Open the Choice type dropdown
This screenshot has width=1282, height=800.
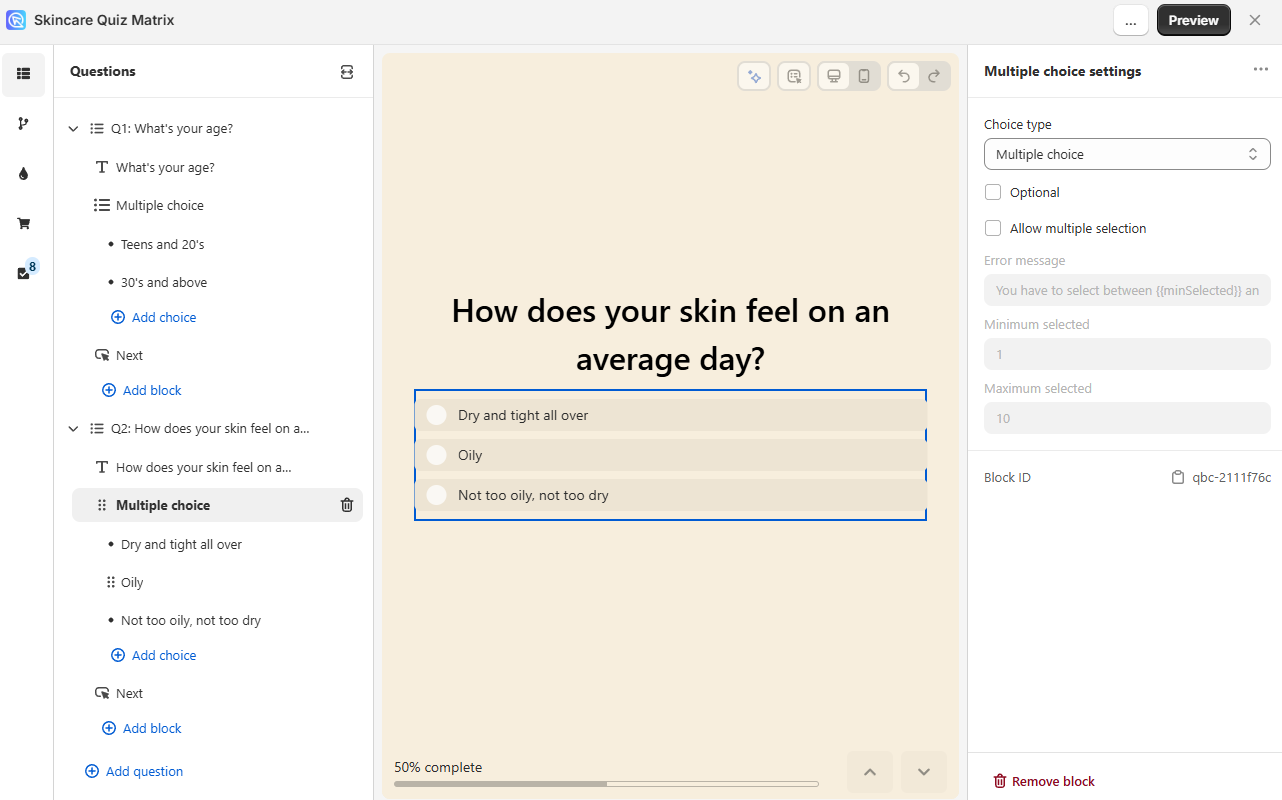1127,154
